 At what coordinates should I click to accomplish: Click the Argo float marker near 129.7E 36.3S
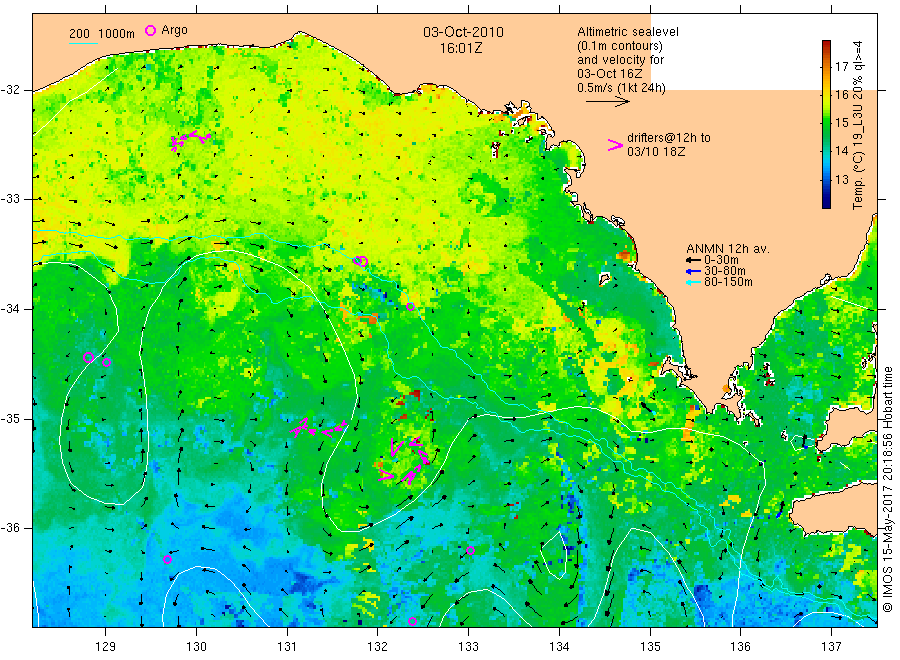pyautogui.click(x=167, y=560)
